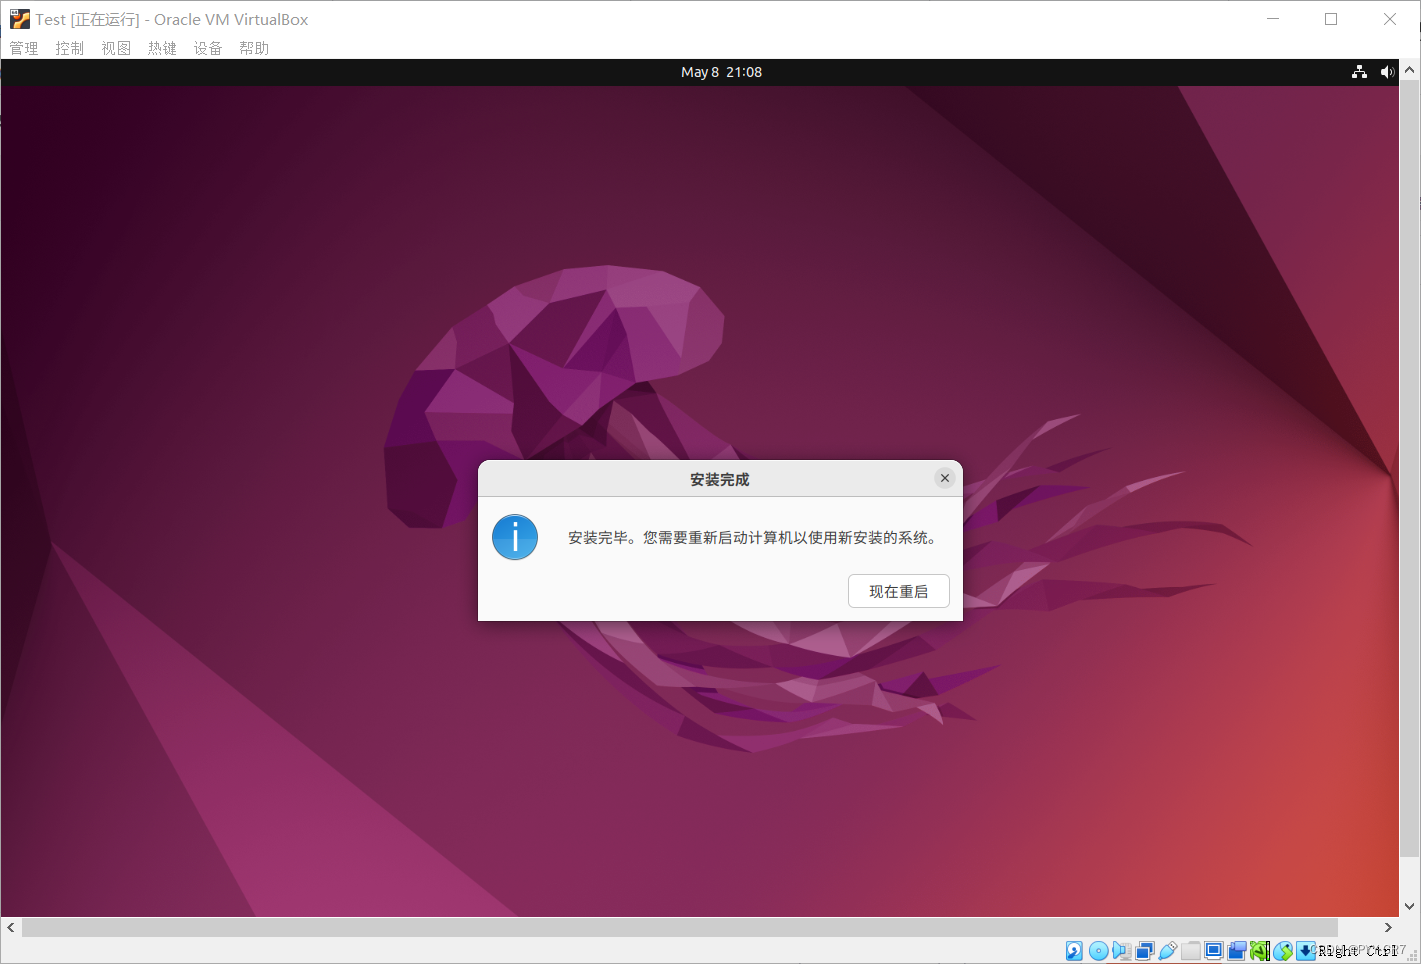The height and width of the screenshot is (964, 1421).
Task: Click the vertical scrollbar thumb
Action: (x=1410, y=470)
